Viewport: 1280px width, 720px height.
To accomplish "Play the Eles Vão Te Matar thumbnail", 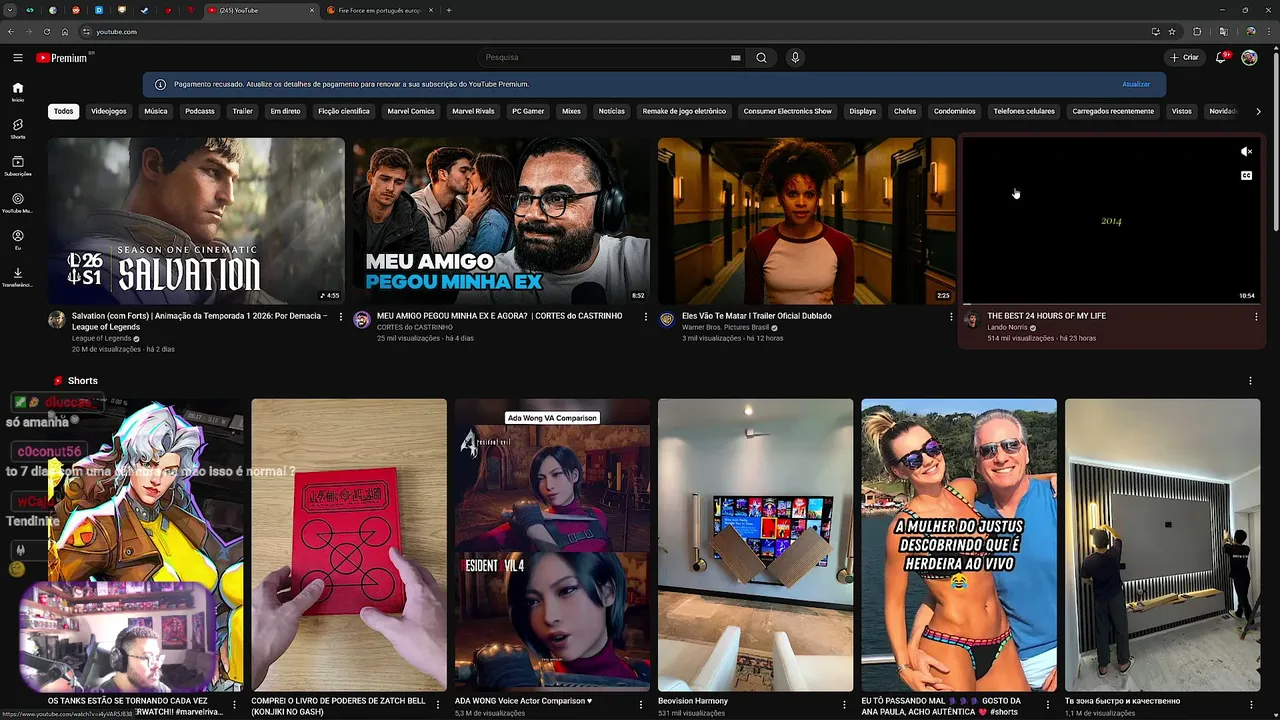I will (806, 221).
